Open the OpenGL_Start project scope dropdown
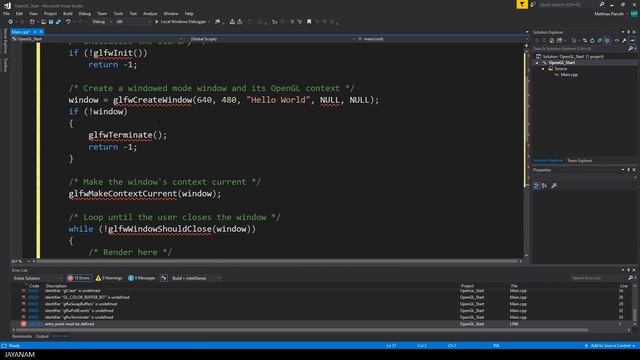Screen dimensions: 640x360 pyautogui.click(x=97, y=39)
